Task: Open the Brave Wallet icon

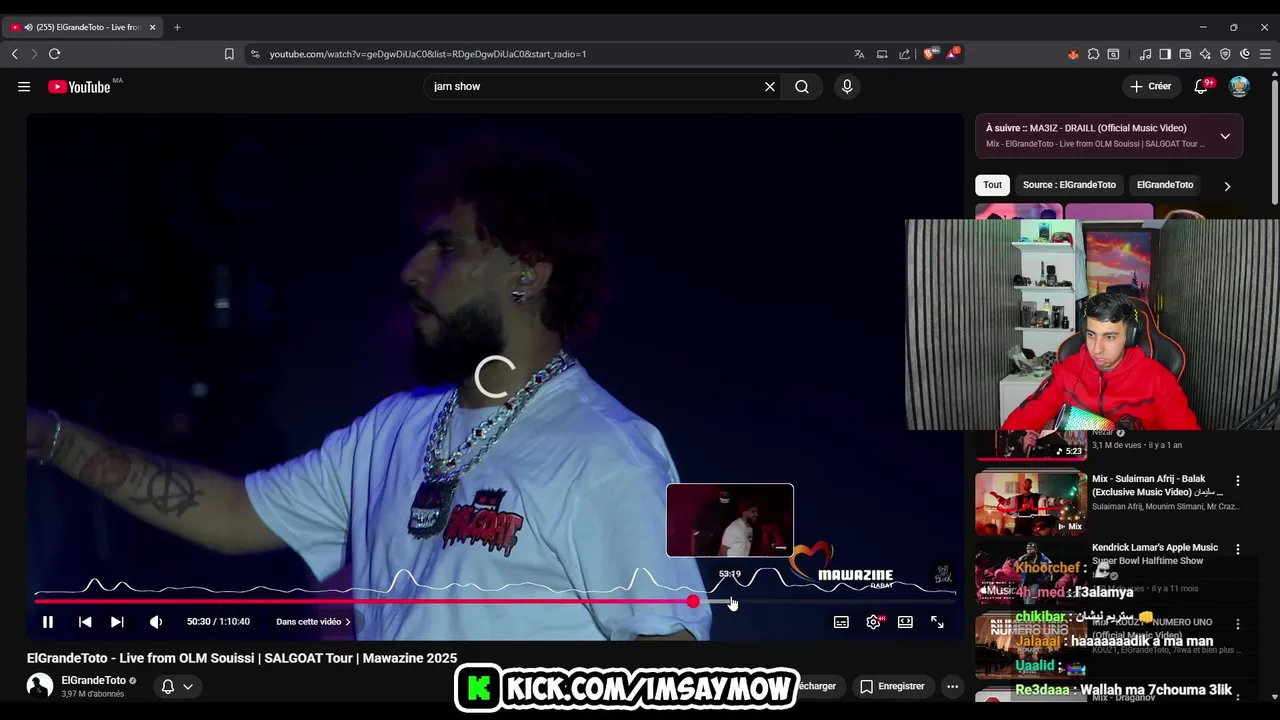Action: coord(1185,54)
